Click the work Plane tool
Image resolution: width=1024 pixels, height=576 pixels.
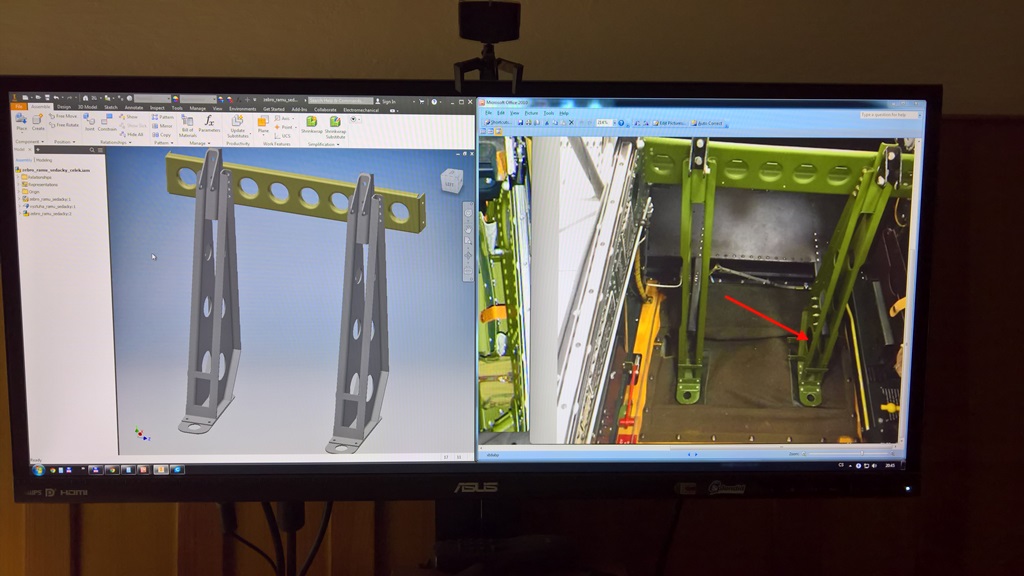(263, 125)
